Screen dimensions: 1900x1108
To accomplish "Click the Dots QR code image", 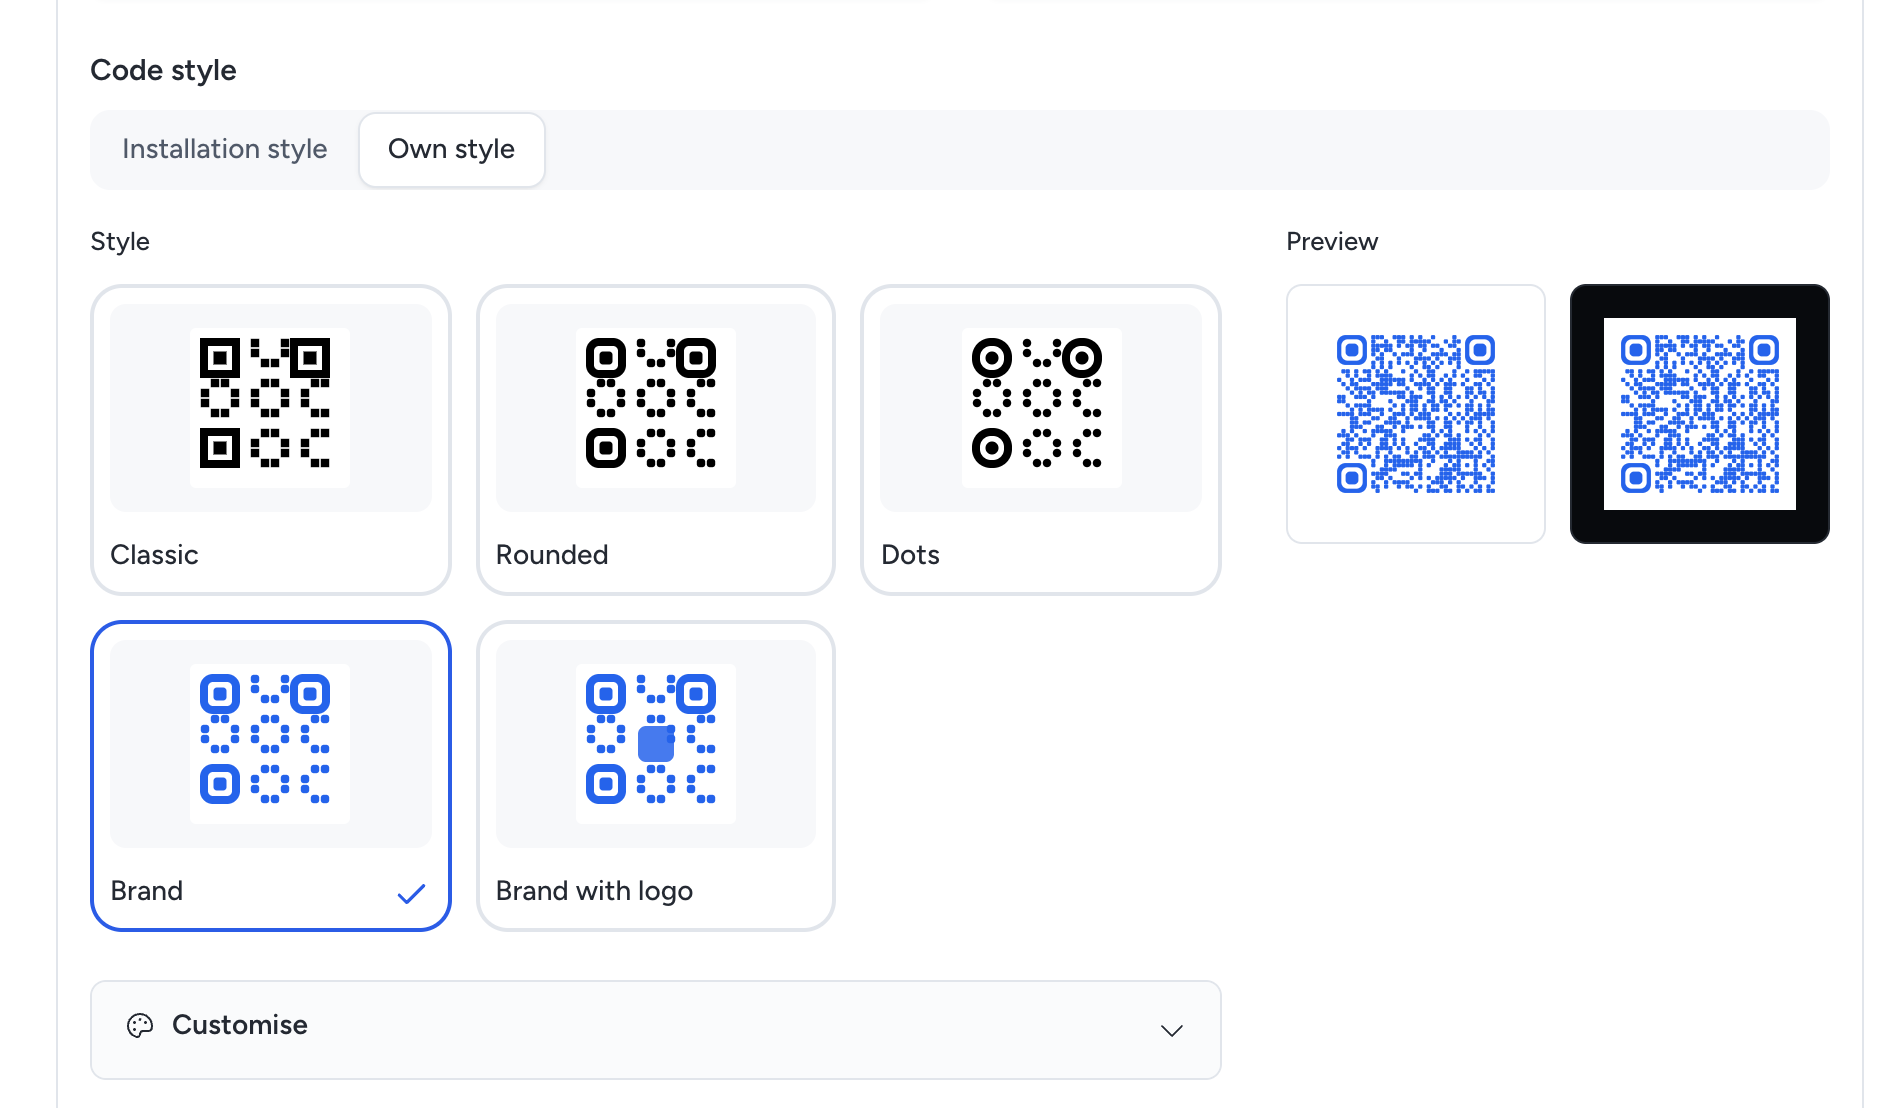I will (x=1042, y=408).
